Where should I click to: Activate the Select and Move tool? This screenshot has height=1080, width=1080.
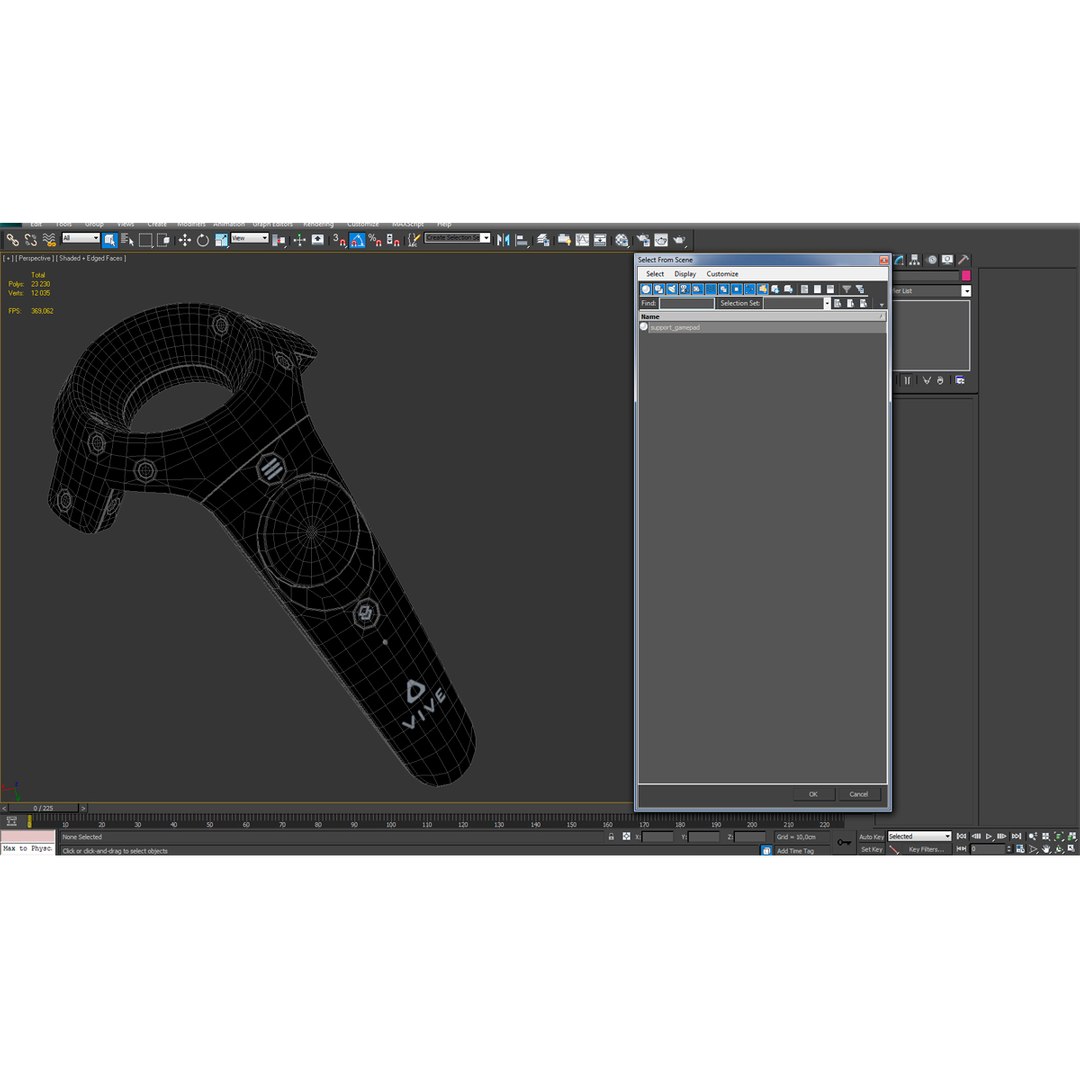(x=185, y=240)
